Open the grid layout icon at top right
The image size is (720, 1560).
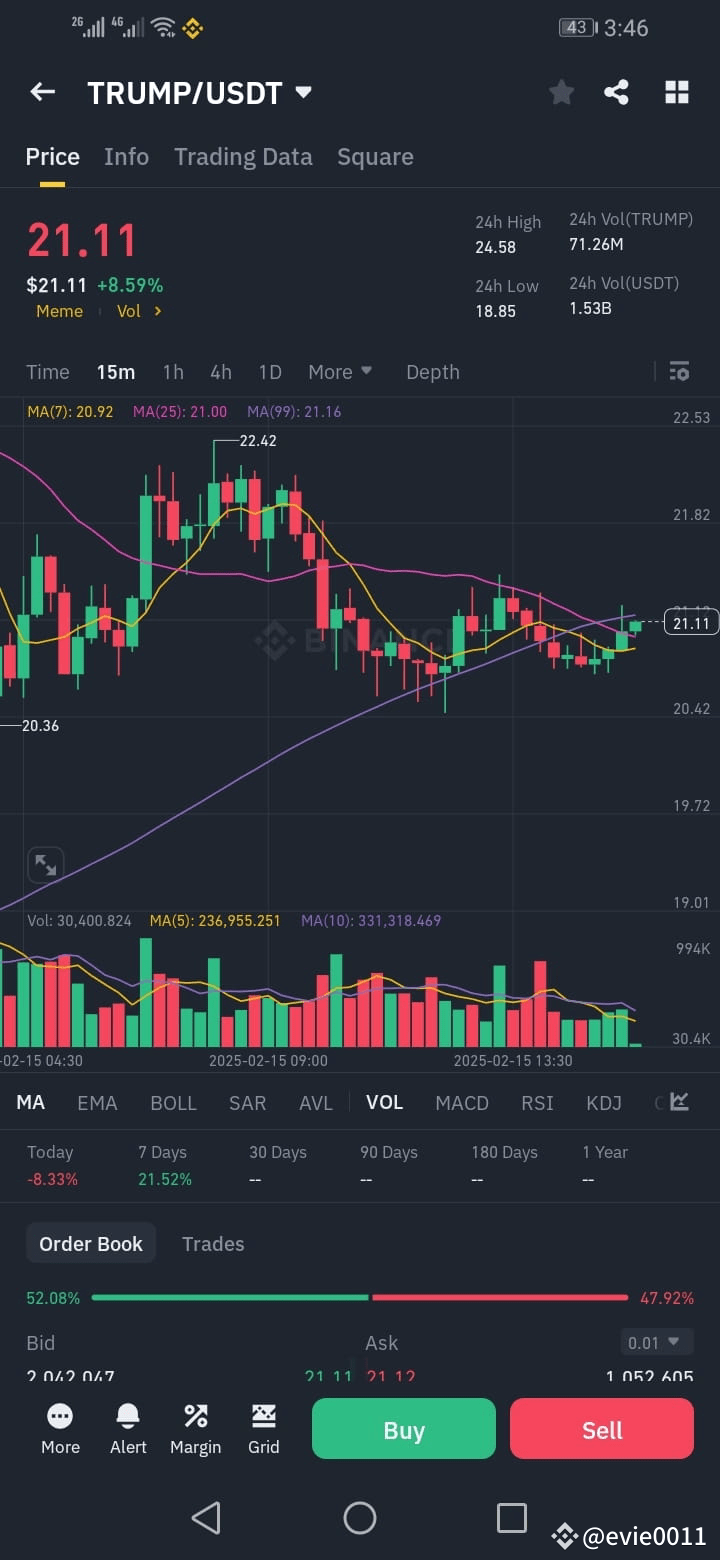click(677, 92)
